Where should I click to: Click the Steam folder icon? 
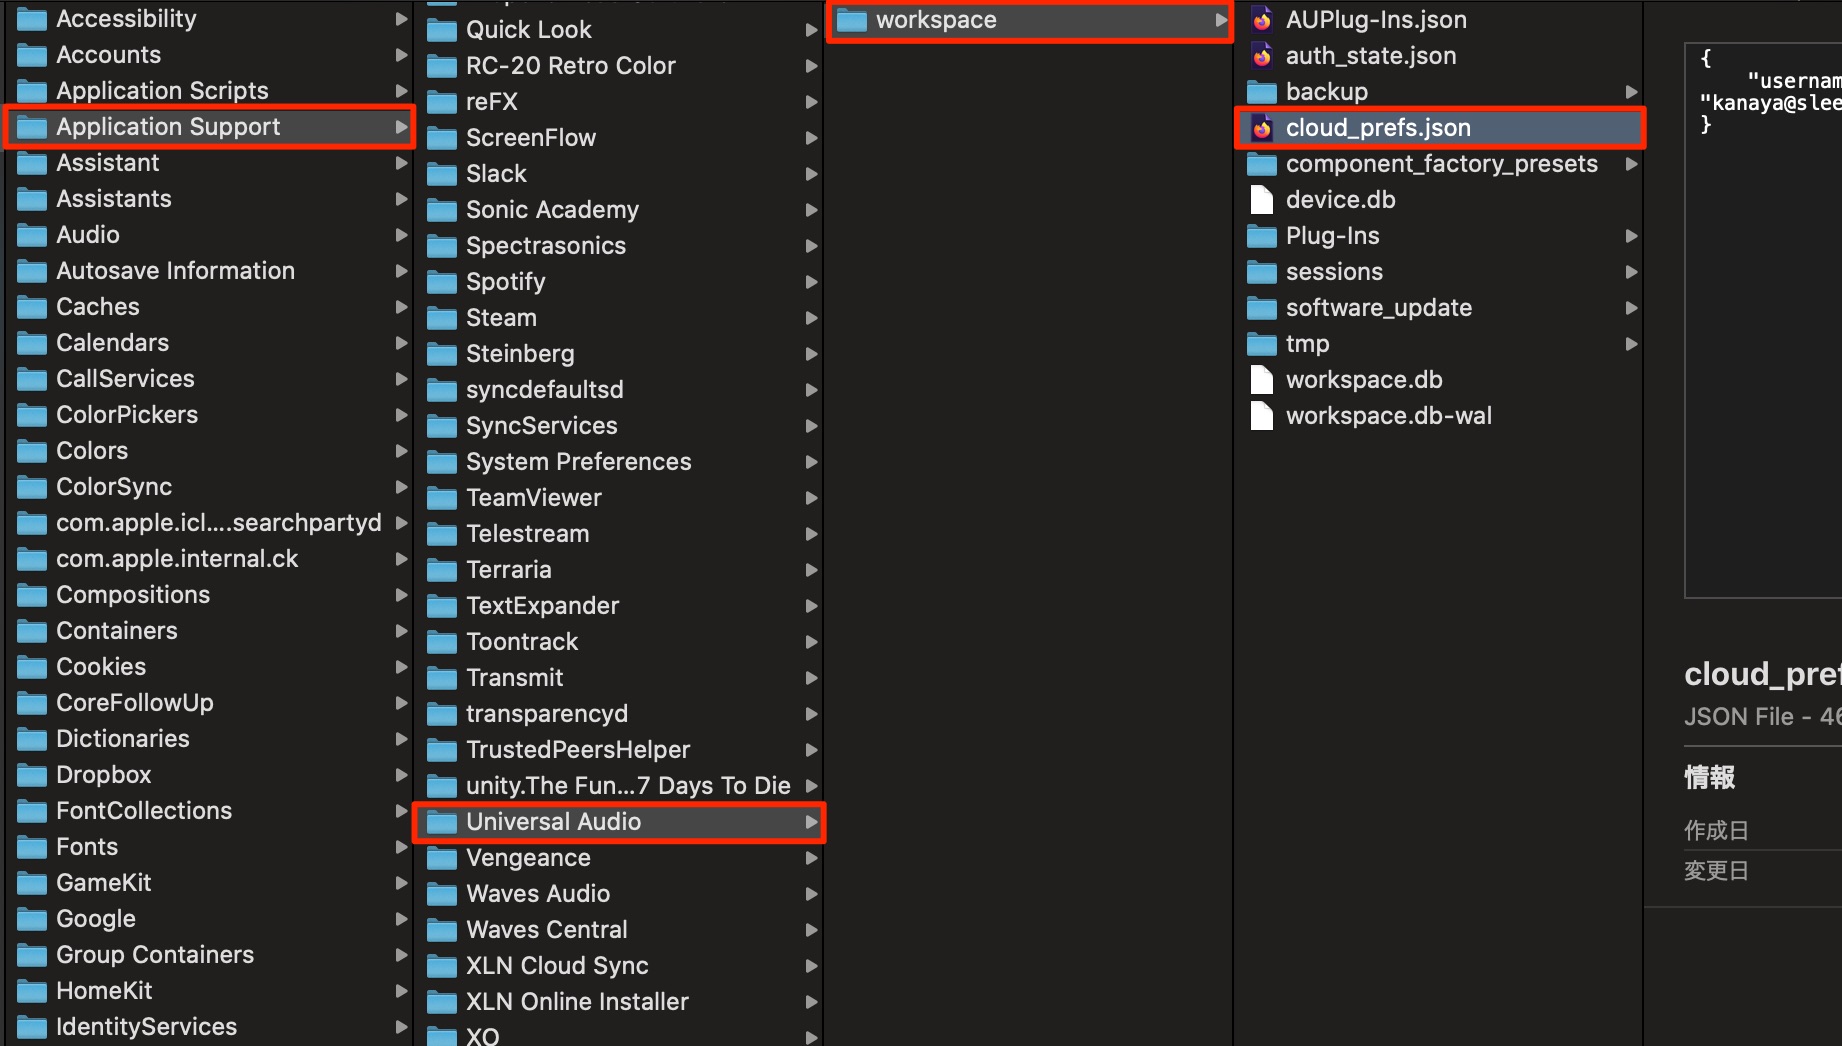(x=442, y=318)
